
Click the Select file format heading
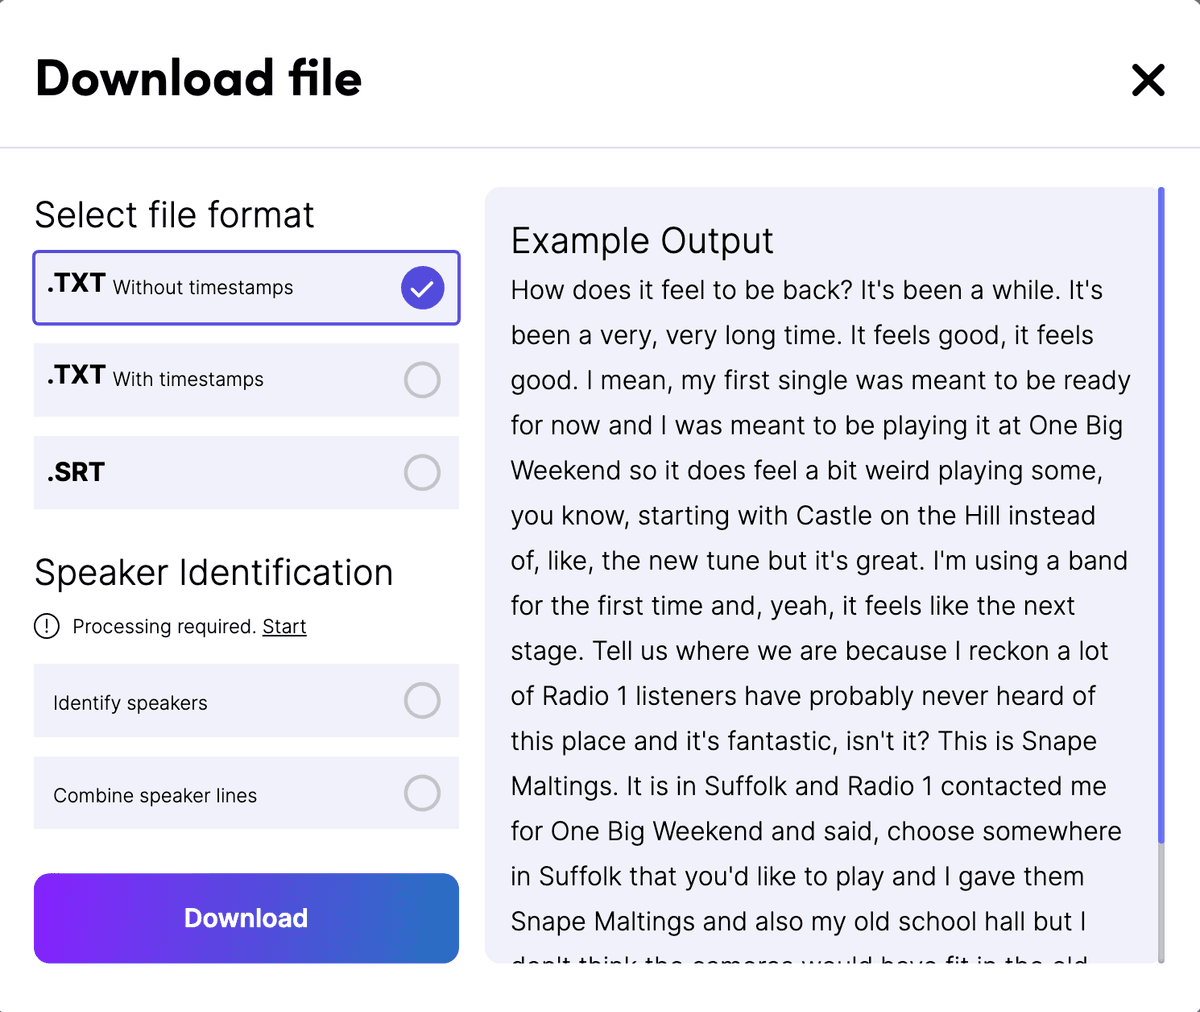174,214
